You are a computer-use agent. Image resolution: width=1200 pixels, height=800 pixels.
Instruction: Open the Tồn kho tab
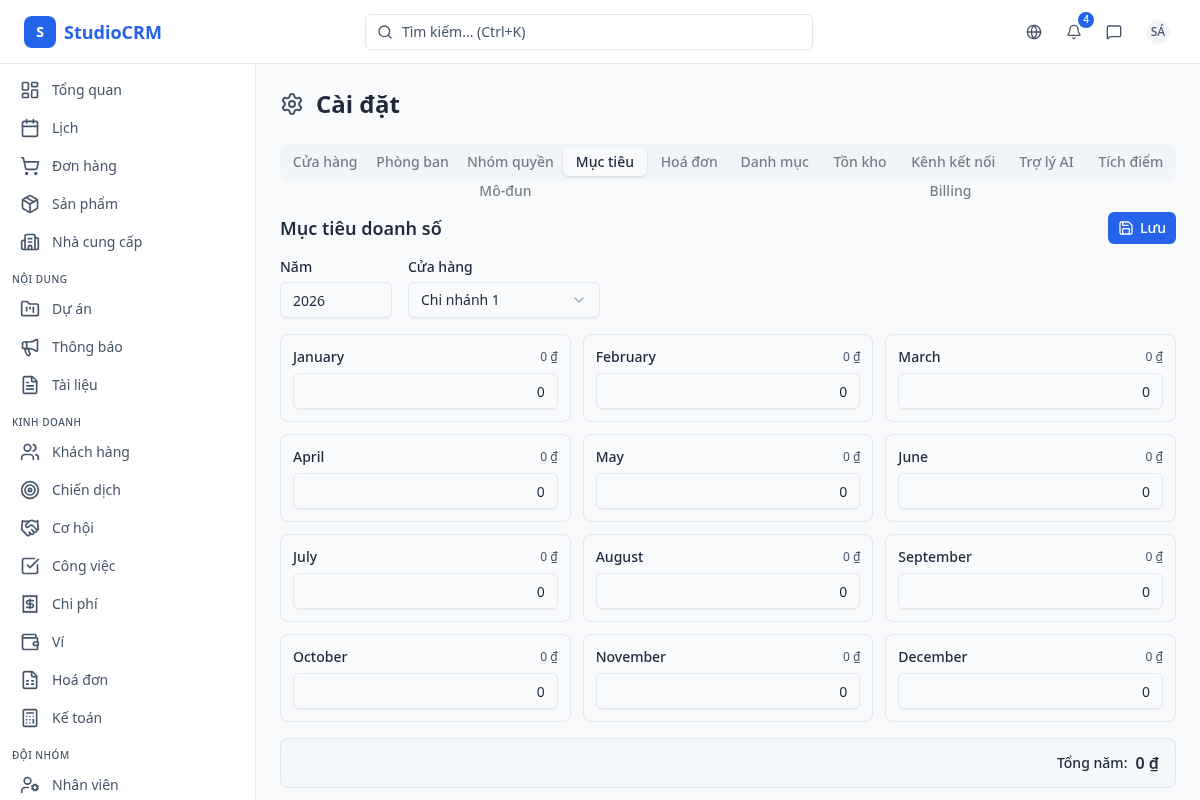pos(859,162)
